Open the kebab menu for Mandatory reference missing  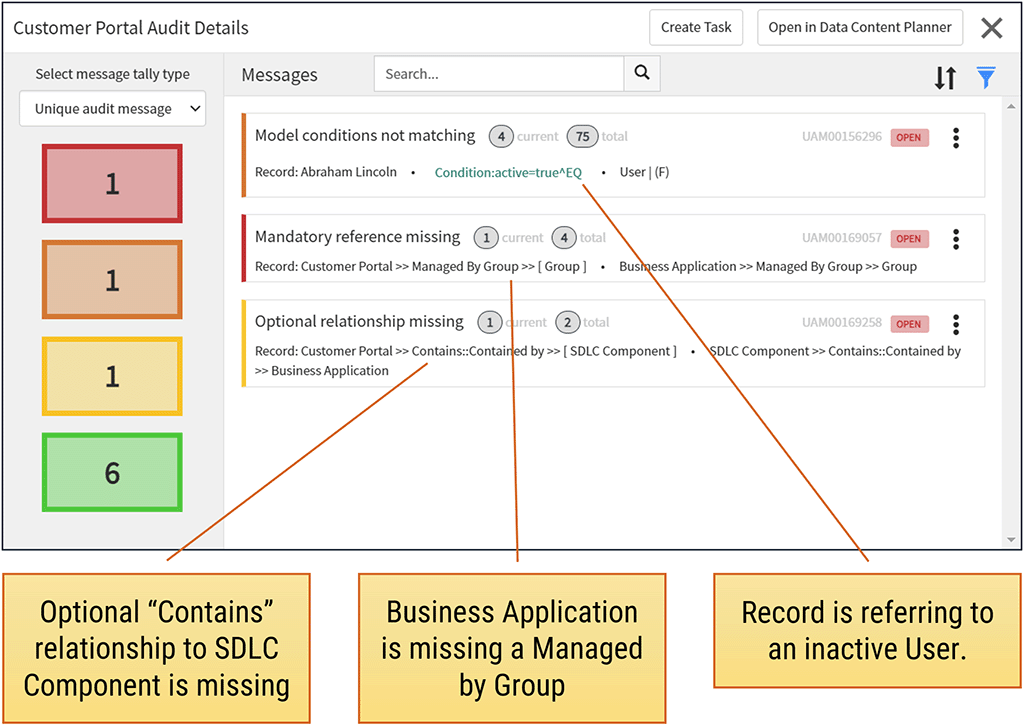[956, 239]
